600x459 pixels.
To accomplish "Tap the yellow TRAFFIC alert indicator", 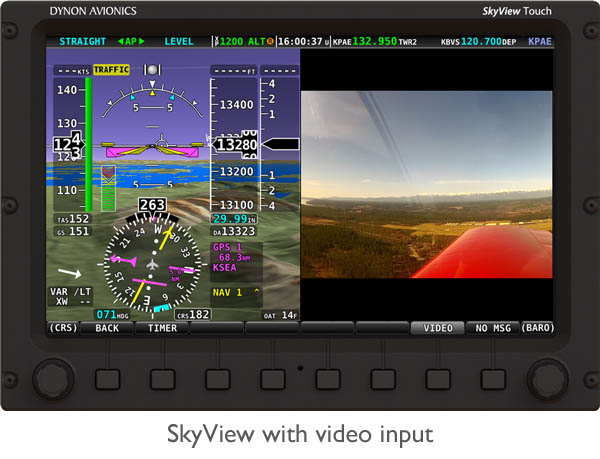I will coord(112,71).
